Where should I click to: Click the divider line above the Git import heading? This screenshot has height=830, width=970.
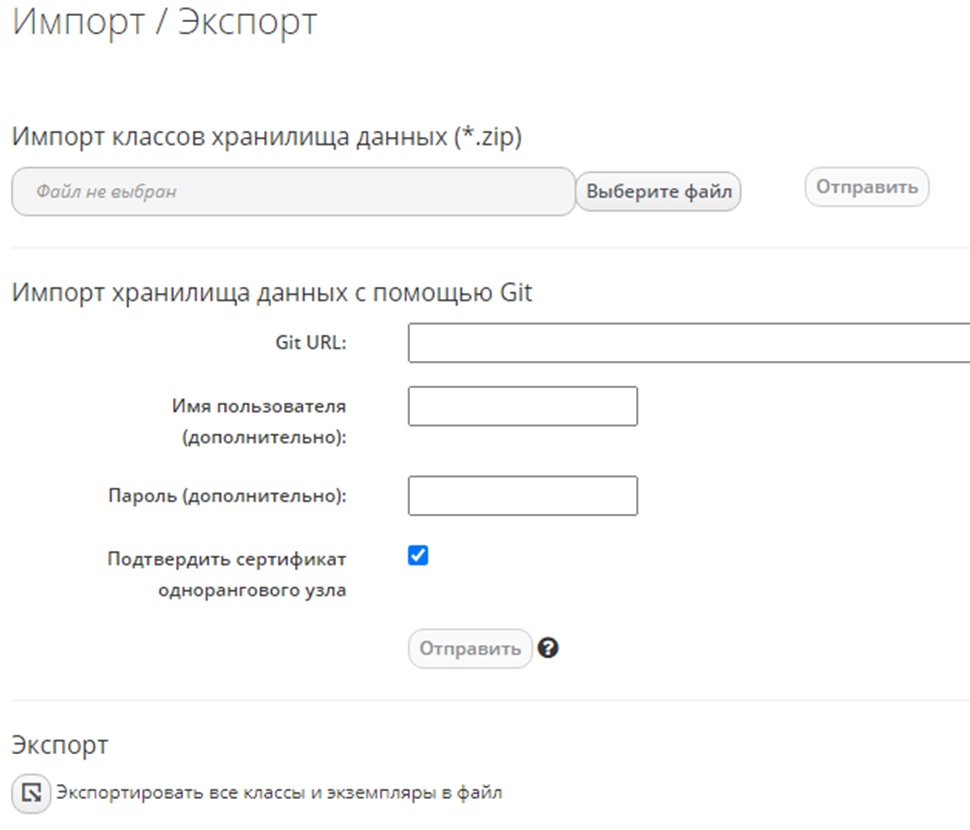pos(490,248)
